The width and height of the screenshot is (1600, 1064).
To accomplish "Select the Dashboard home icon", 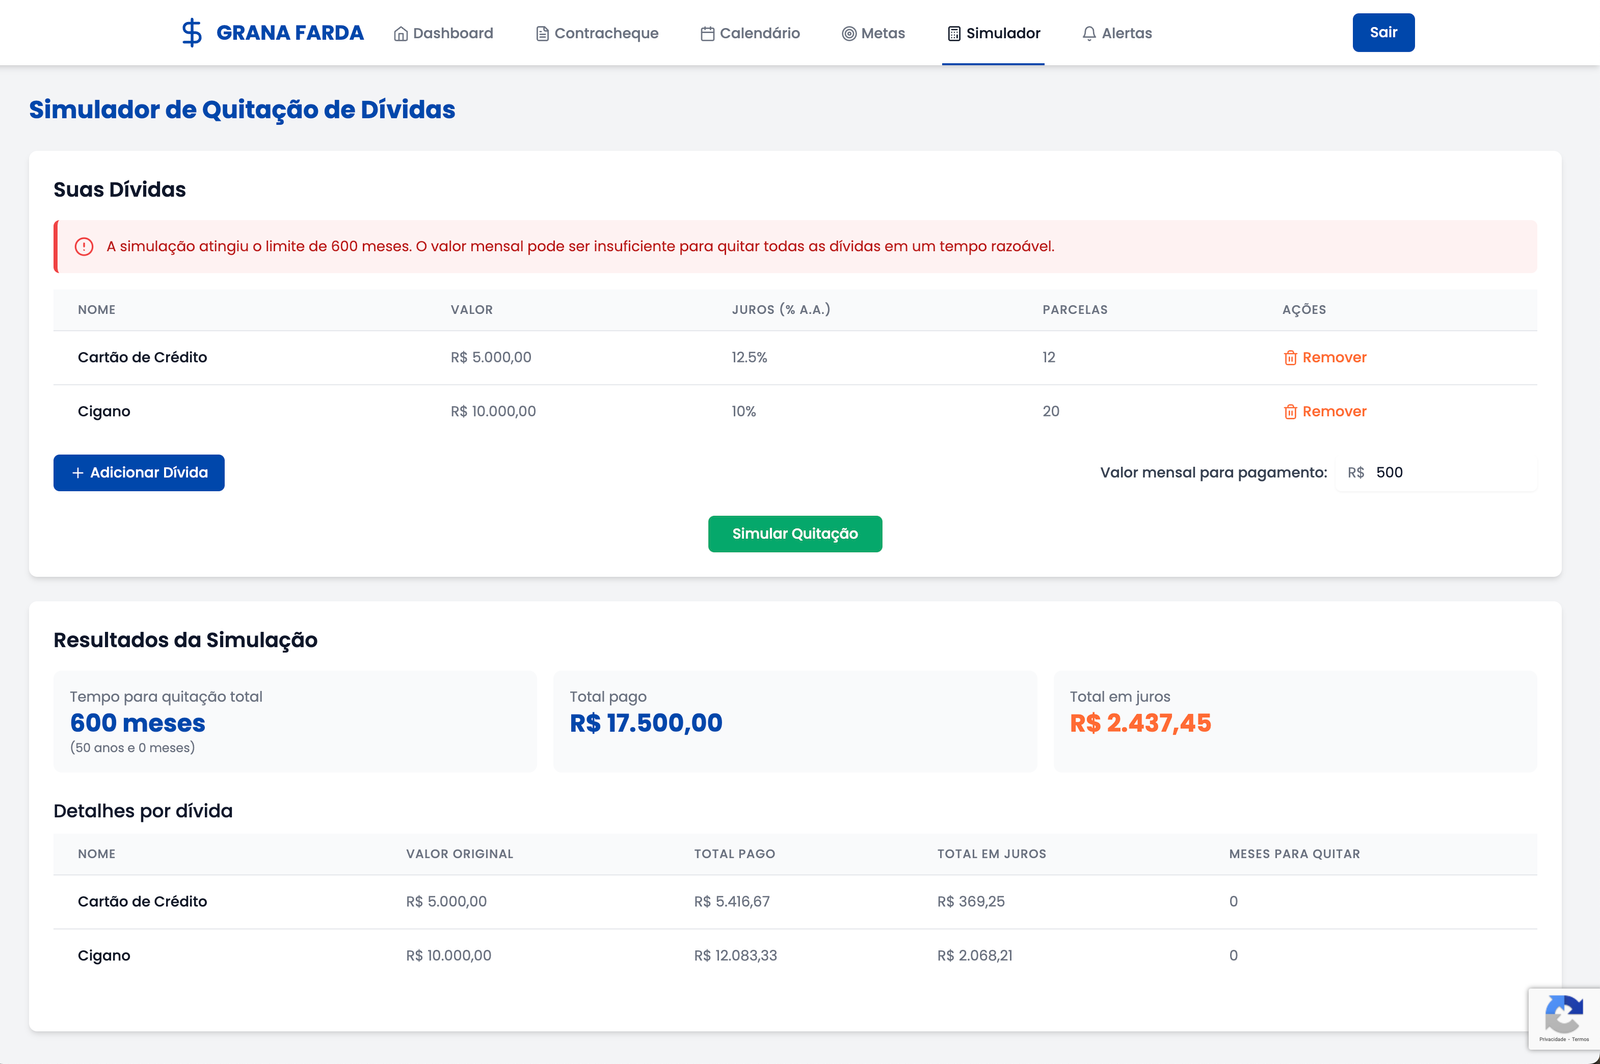I will coord(400,33).
